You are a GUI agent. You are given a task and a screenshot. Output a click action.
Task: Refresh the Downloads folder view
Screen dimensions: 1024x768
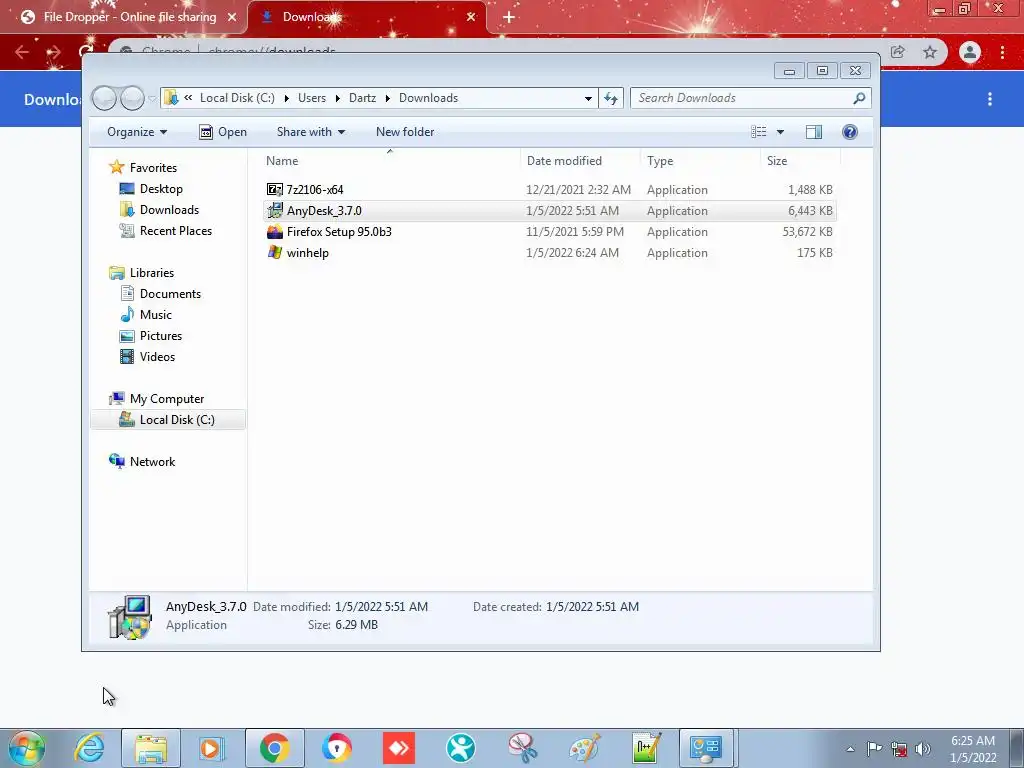tap(611, 98)
